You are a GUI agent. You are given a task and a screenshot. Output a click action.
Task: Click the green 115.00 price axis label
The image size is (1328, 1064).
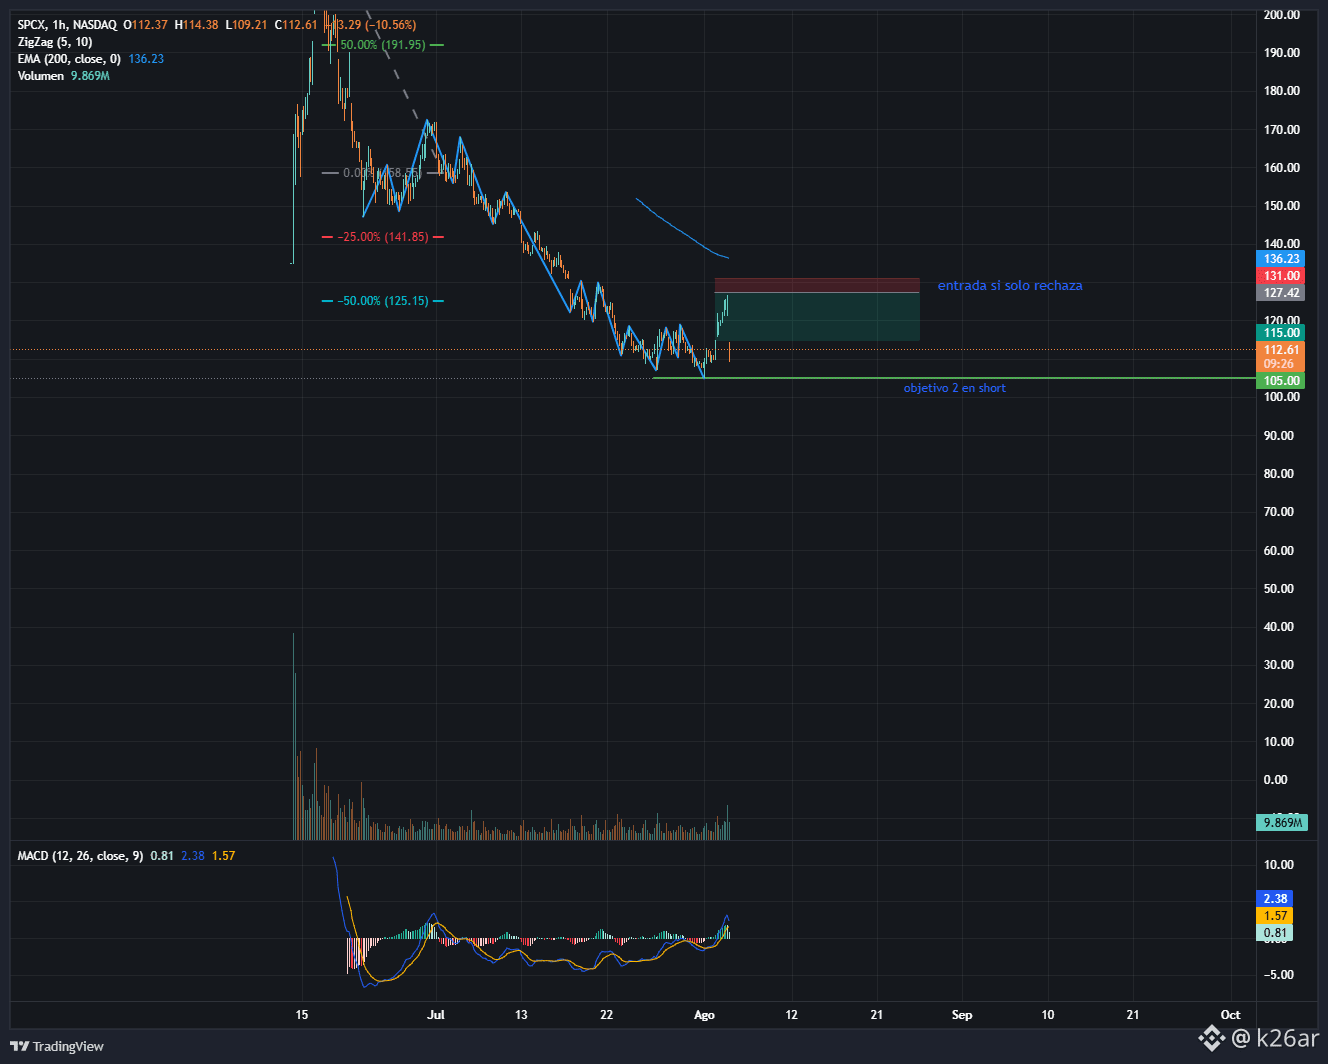pyautogui.click(x=1280, y=333)
